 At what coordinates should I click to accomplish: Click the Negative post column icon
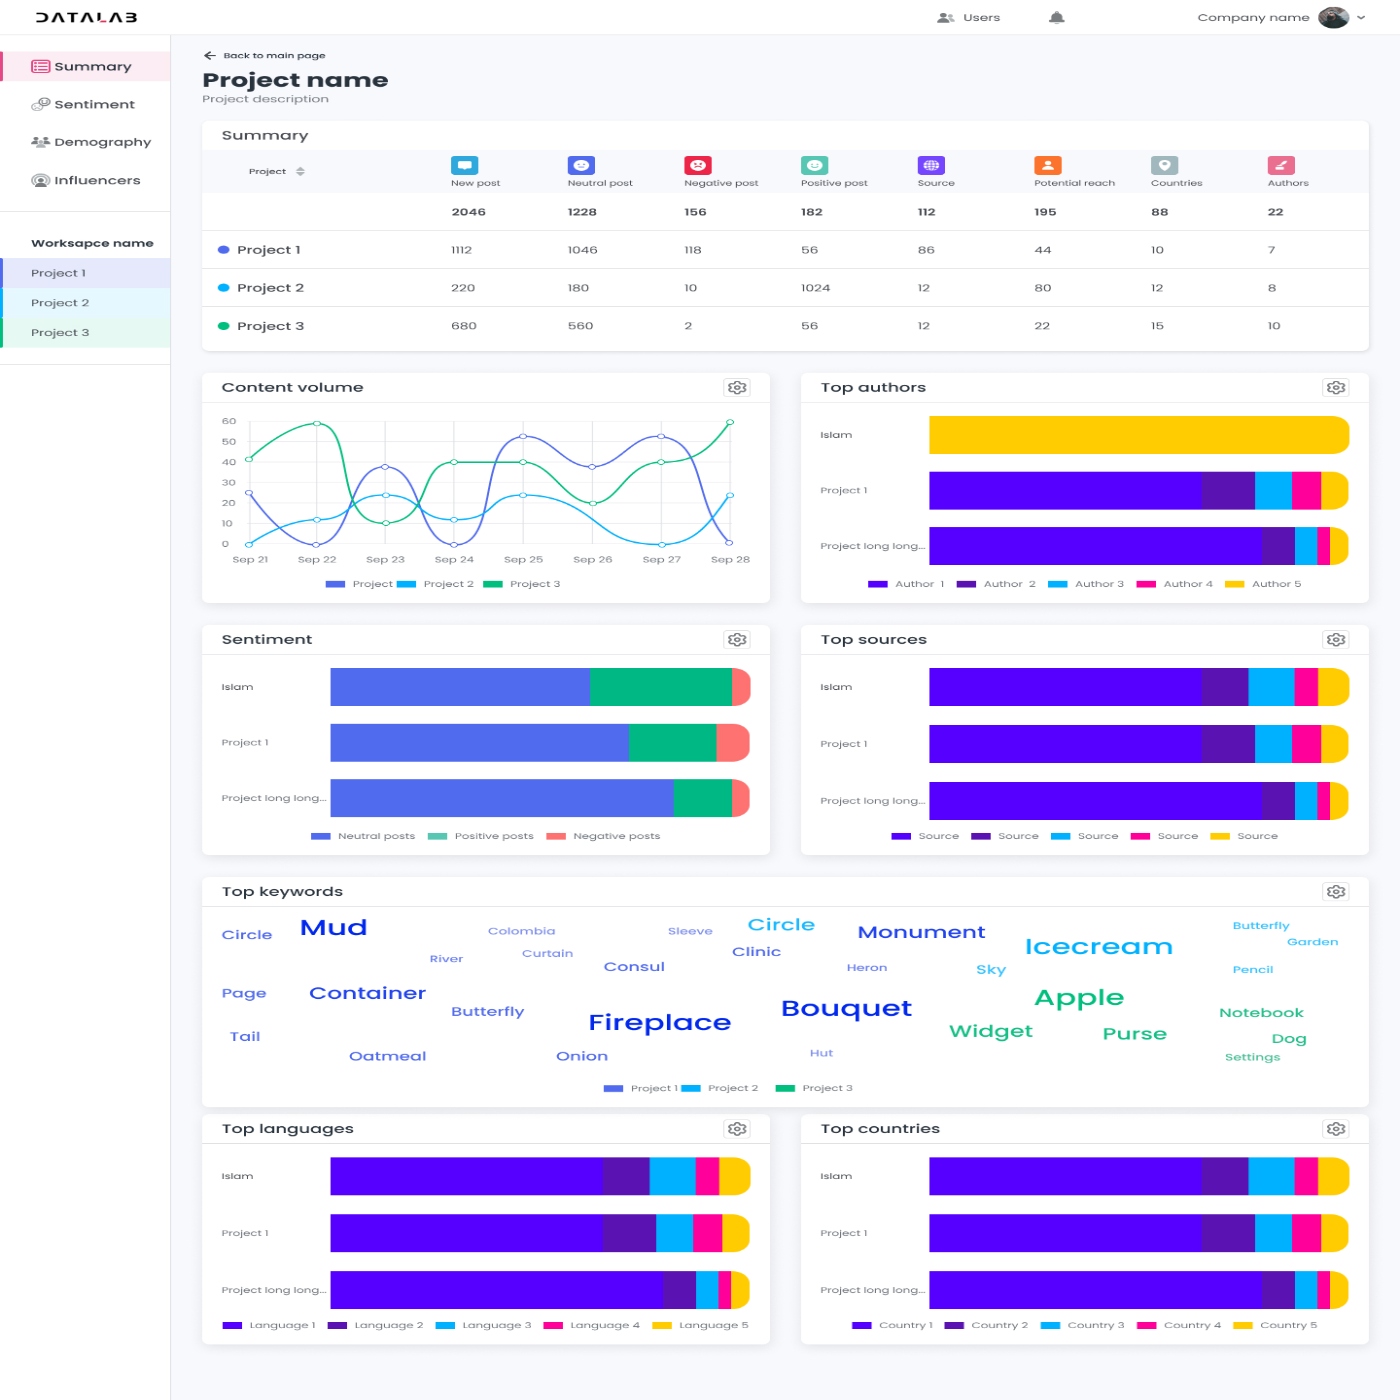[x=698, y=165]
